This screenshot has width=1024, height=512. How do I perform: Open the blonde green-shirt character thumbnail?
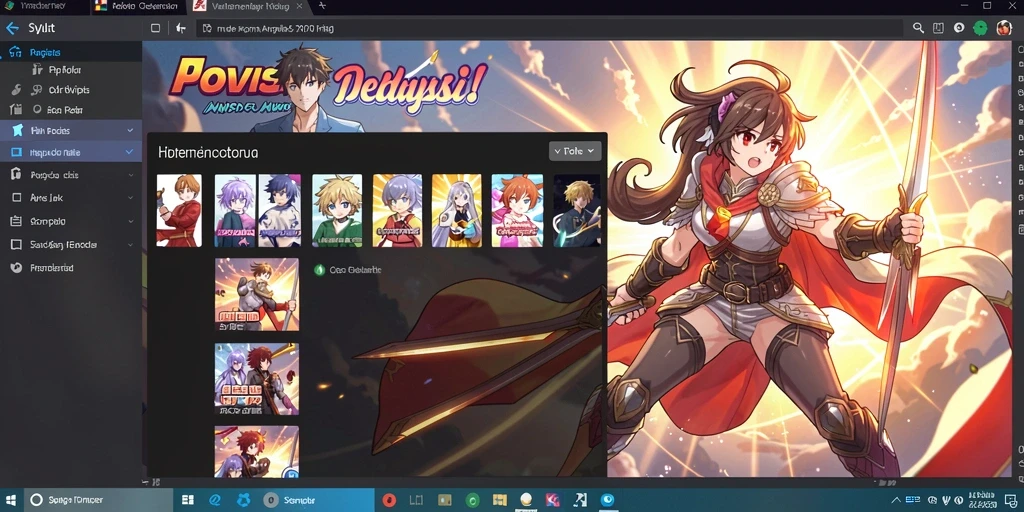point(337,210)
